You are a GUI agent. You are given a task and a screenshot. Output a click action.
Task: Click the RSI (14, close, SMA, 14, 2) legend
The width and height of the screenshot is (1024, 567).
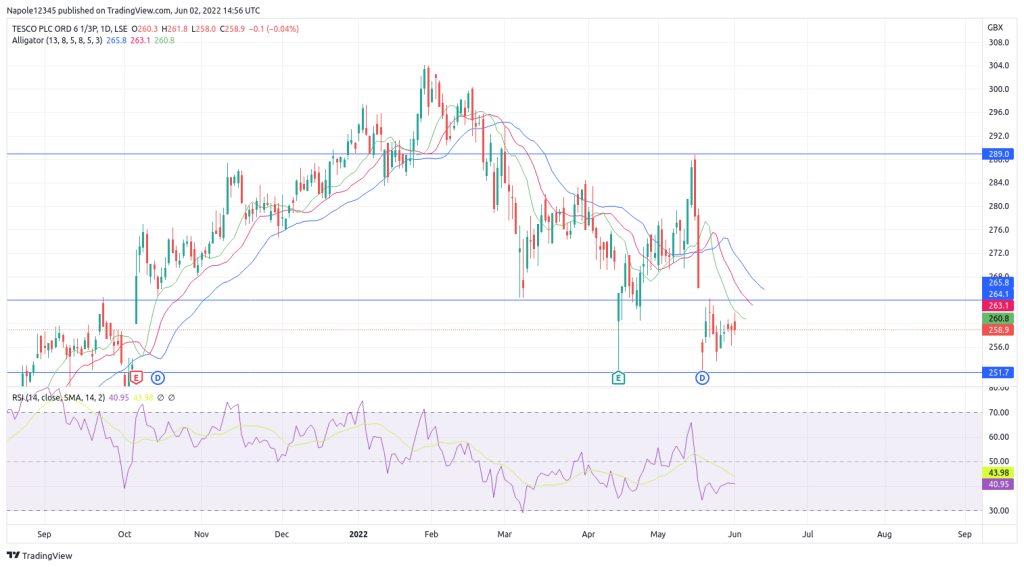(x=58, y=397)
